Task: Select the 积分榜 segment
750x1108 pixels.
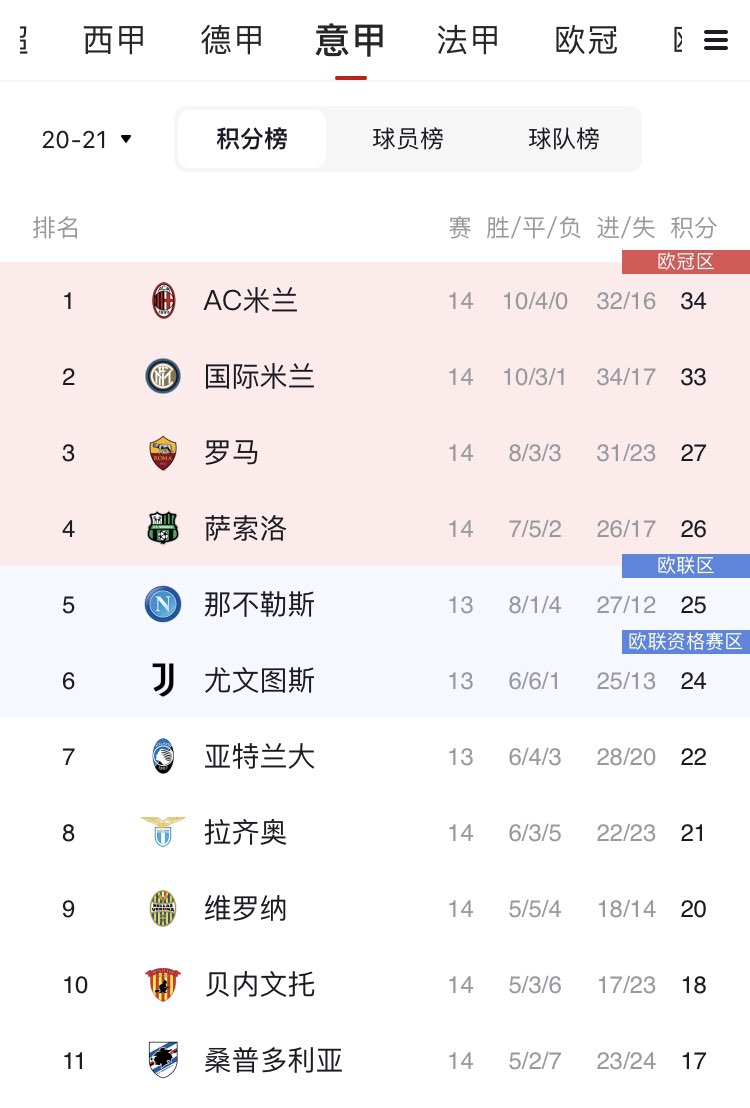Action: pos(252,139)
